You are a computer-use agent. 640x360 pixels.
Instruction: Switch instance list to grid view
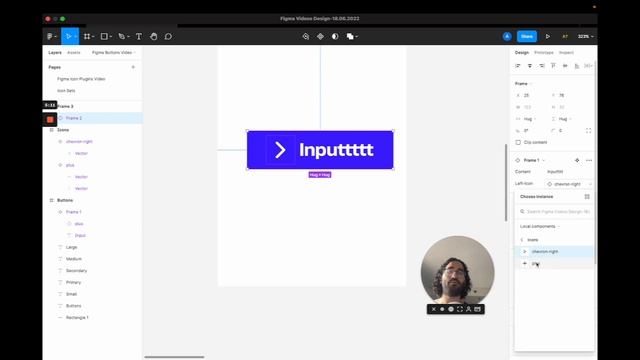point(587,197)
